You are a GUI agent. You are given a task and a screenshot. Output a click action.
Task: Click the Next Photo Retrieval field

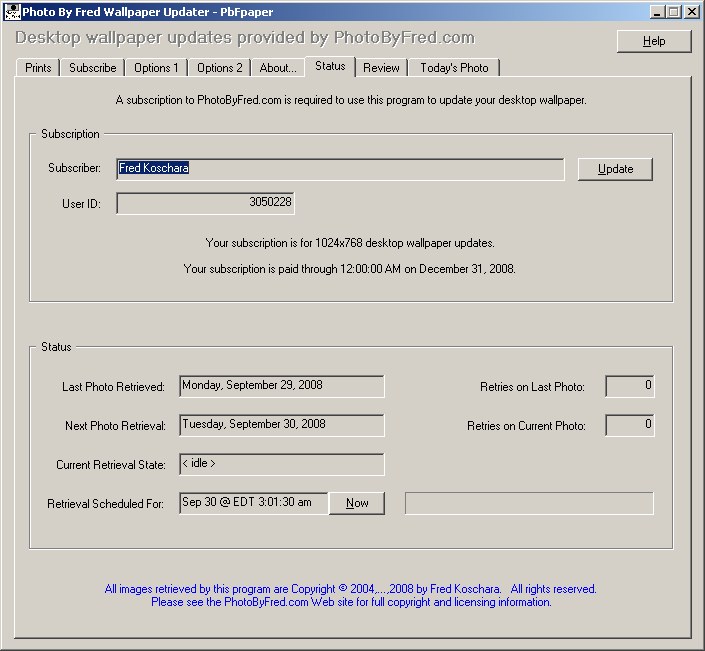[x=282, y=425]
